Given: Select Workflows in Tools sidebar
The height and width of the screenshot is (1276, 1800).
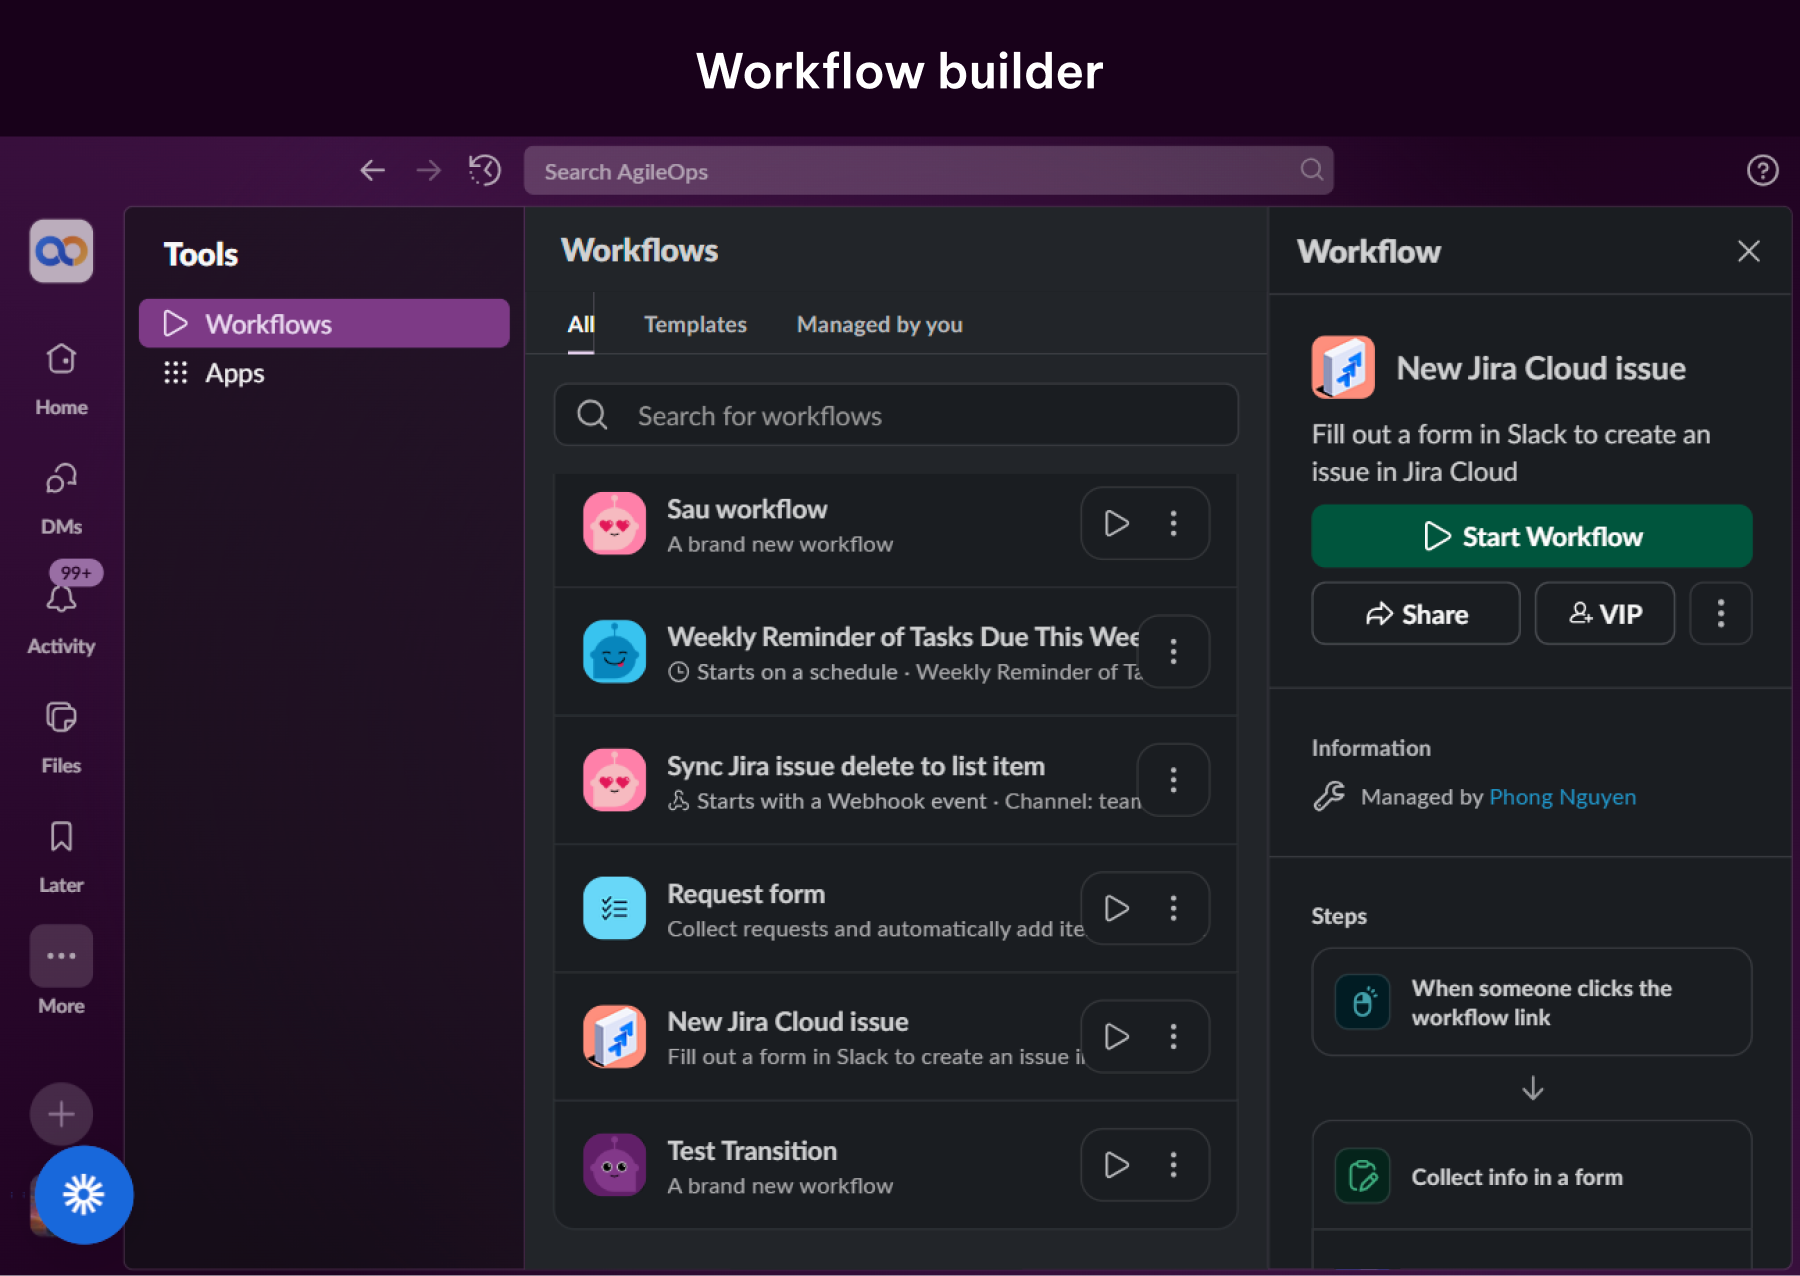Looking at the screenshot, I should (324, 323).
